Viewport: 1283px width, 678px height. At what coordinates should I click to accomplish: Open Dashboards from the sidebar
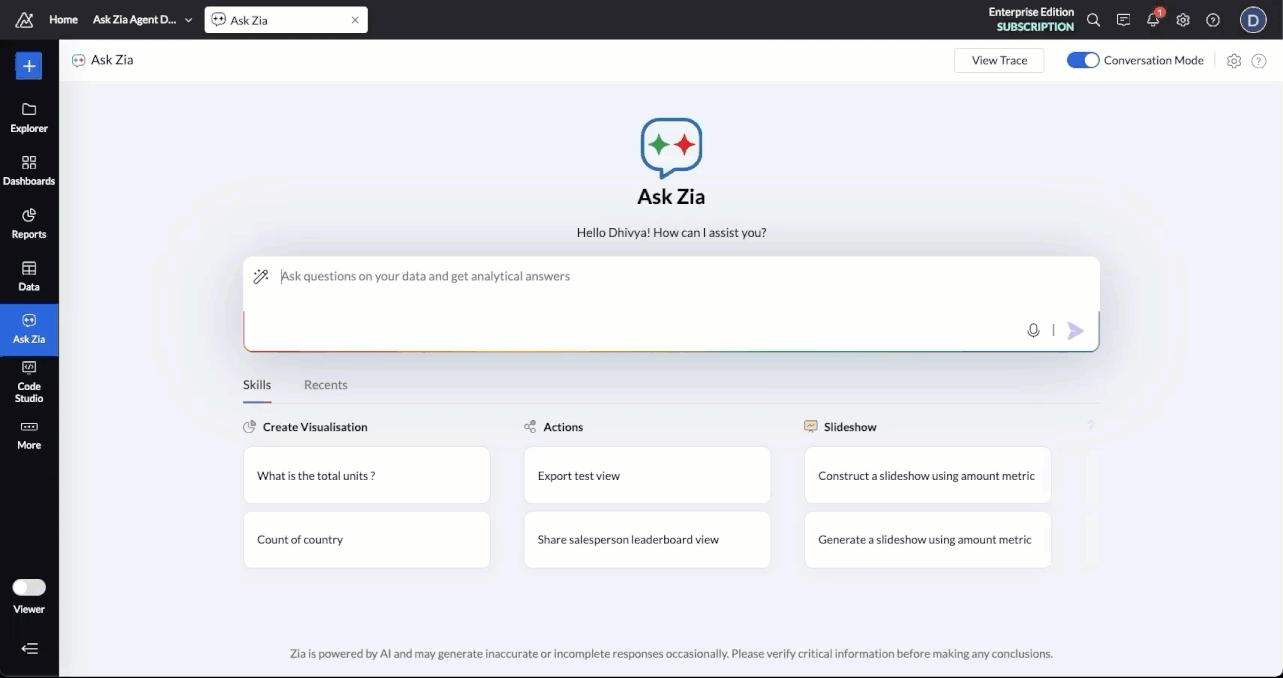29,169
